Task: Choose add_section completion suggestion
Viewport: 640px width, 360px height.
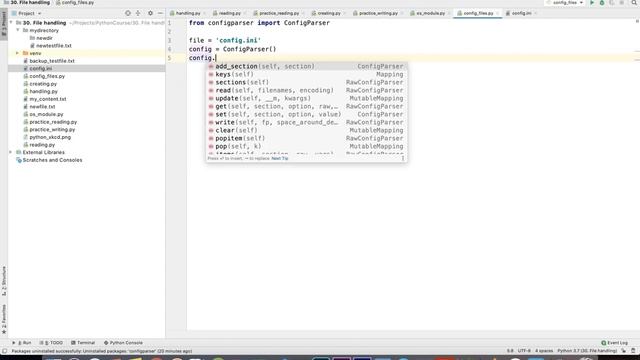Action: click(306, 66)
